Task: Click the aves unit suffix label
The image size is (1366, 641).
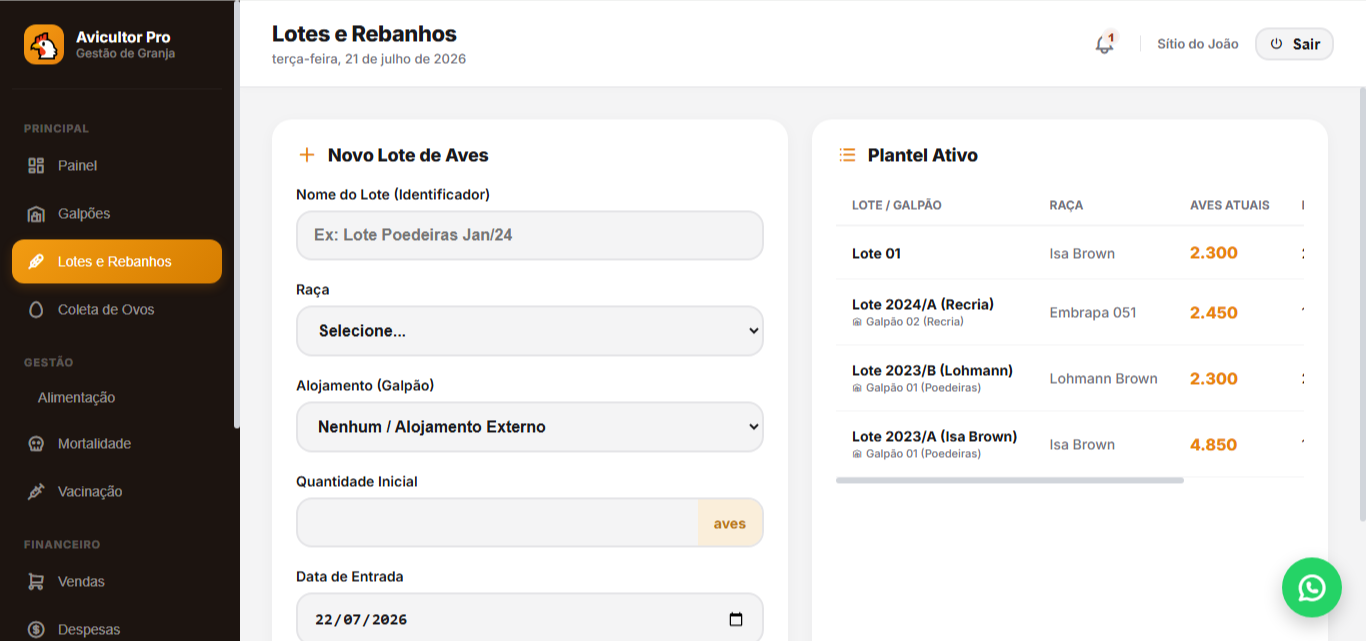Action: coord(730,523)
